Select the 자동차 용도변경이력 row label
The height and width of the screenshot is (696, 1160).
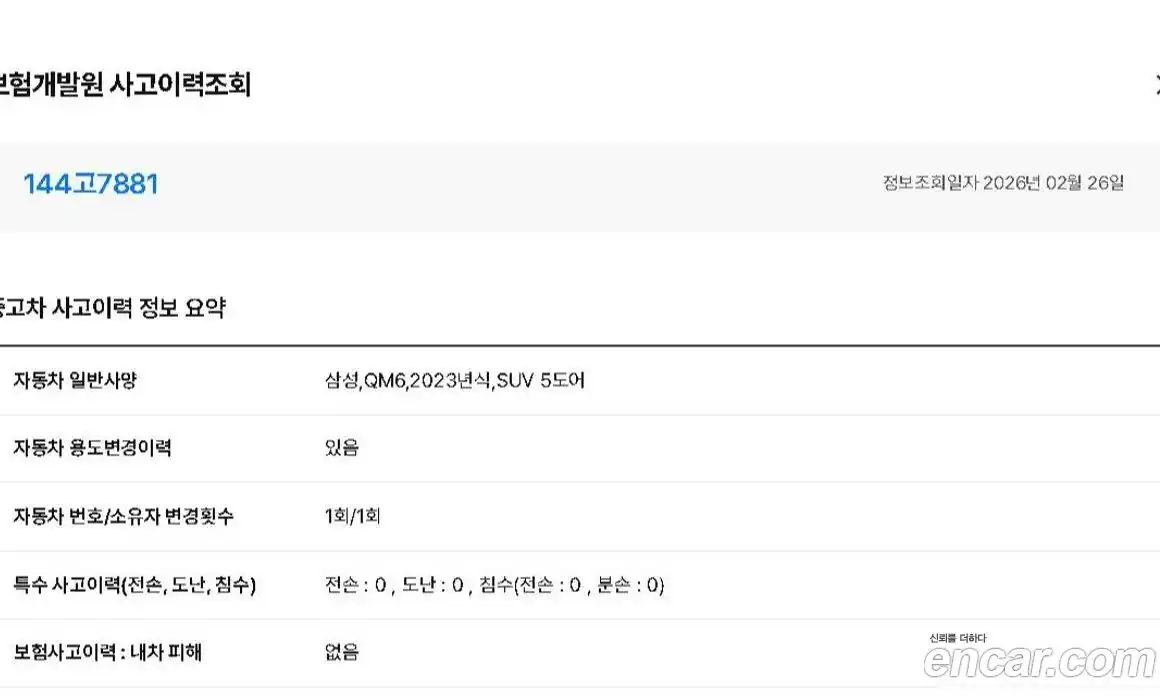(92, 448)
